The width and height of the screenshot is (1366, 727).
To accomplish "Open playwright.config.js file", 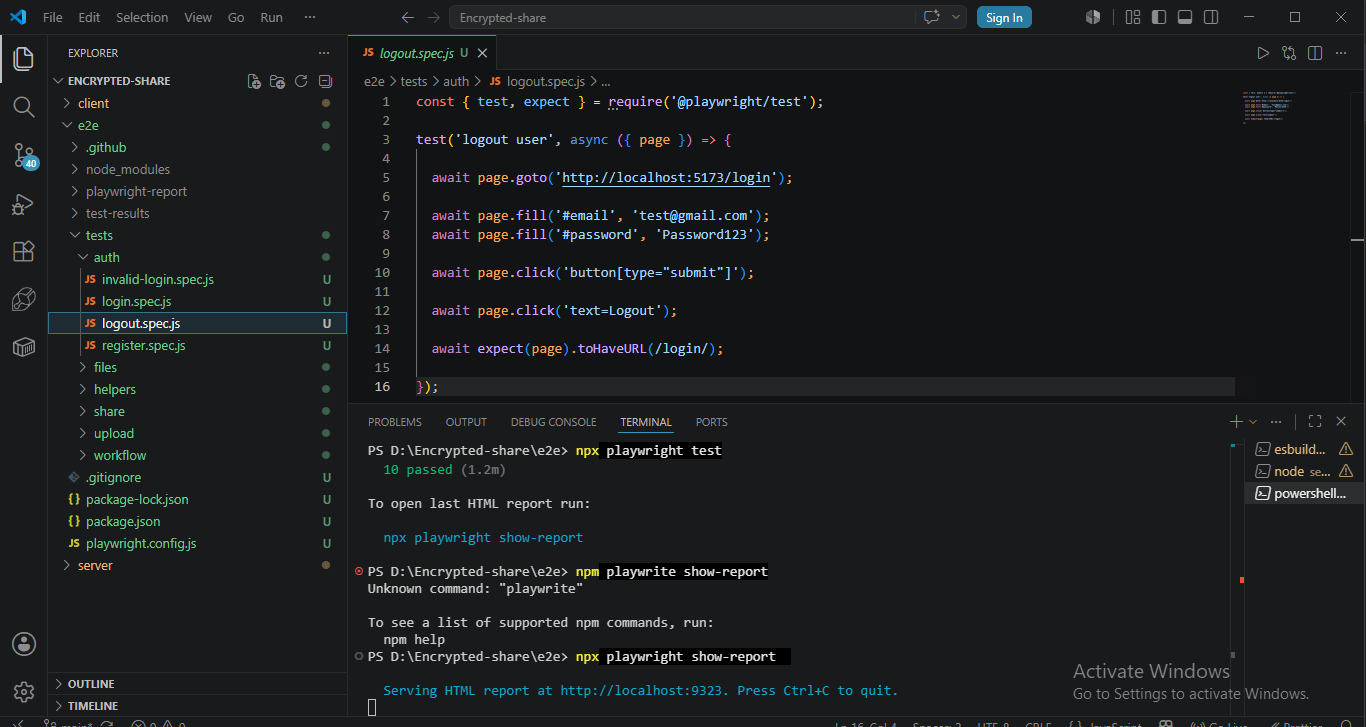I will (x=141, y=543).
